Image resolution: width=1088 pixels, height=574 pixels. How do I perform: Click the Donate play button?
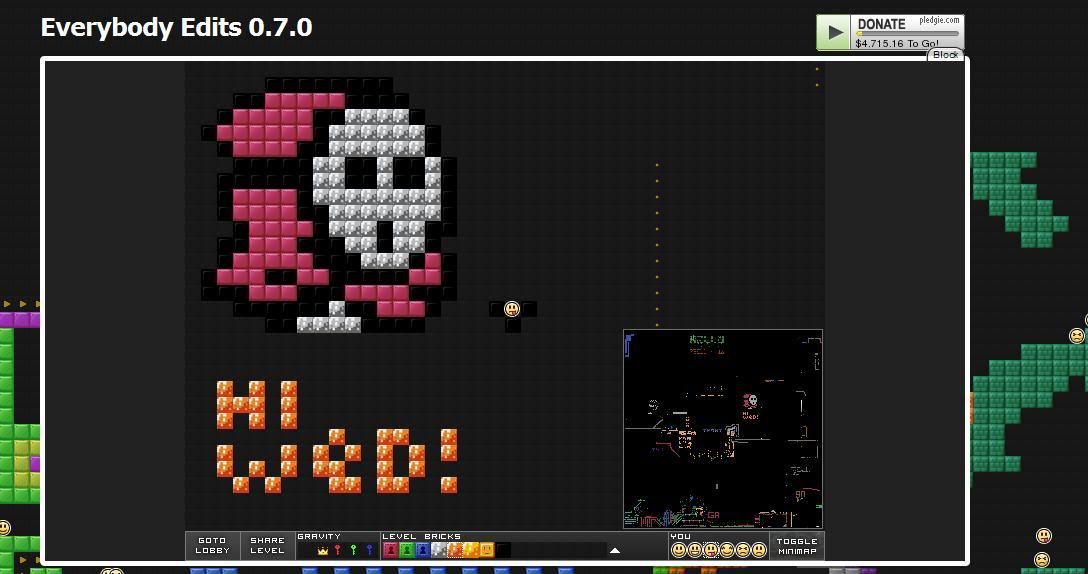834,33
